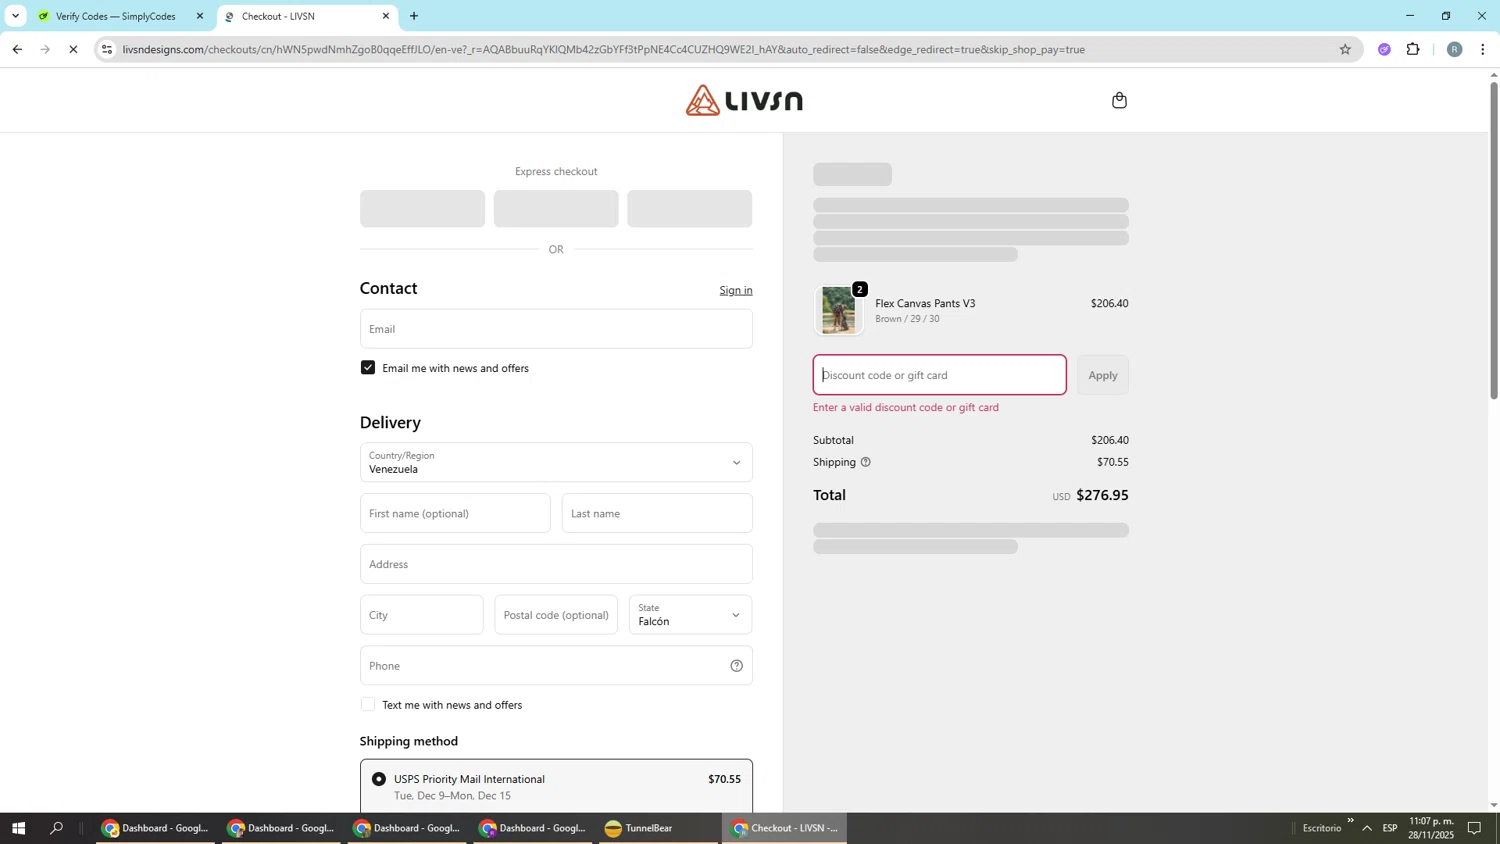Focus the First name field

[455, 514]
